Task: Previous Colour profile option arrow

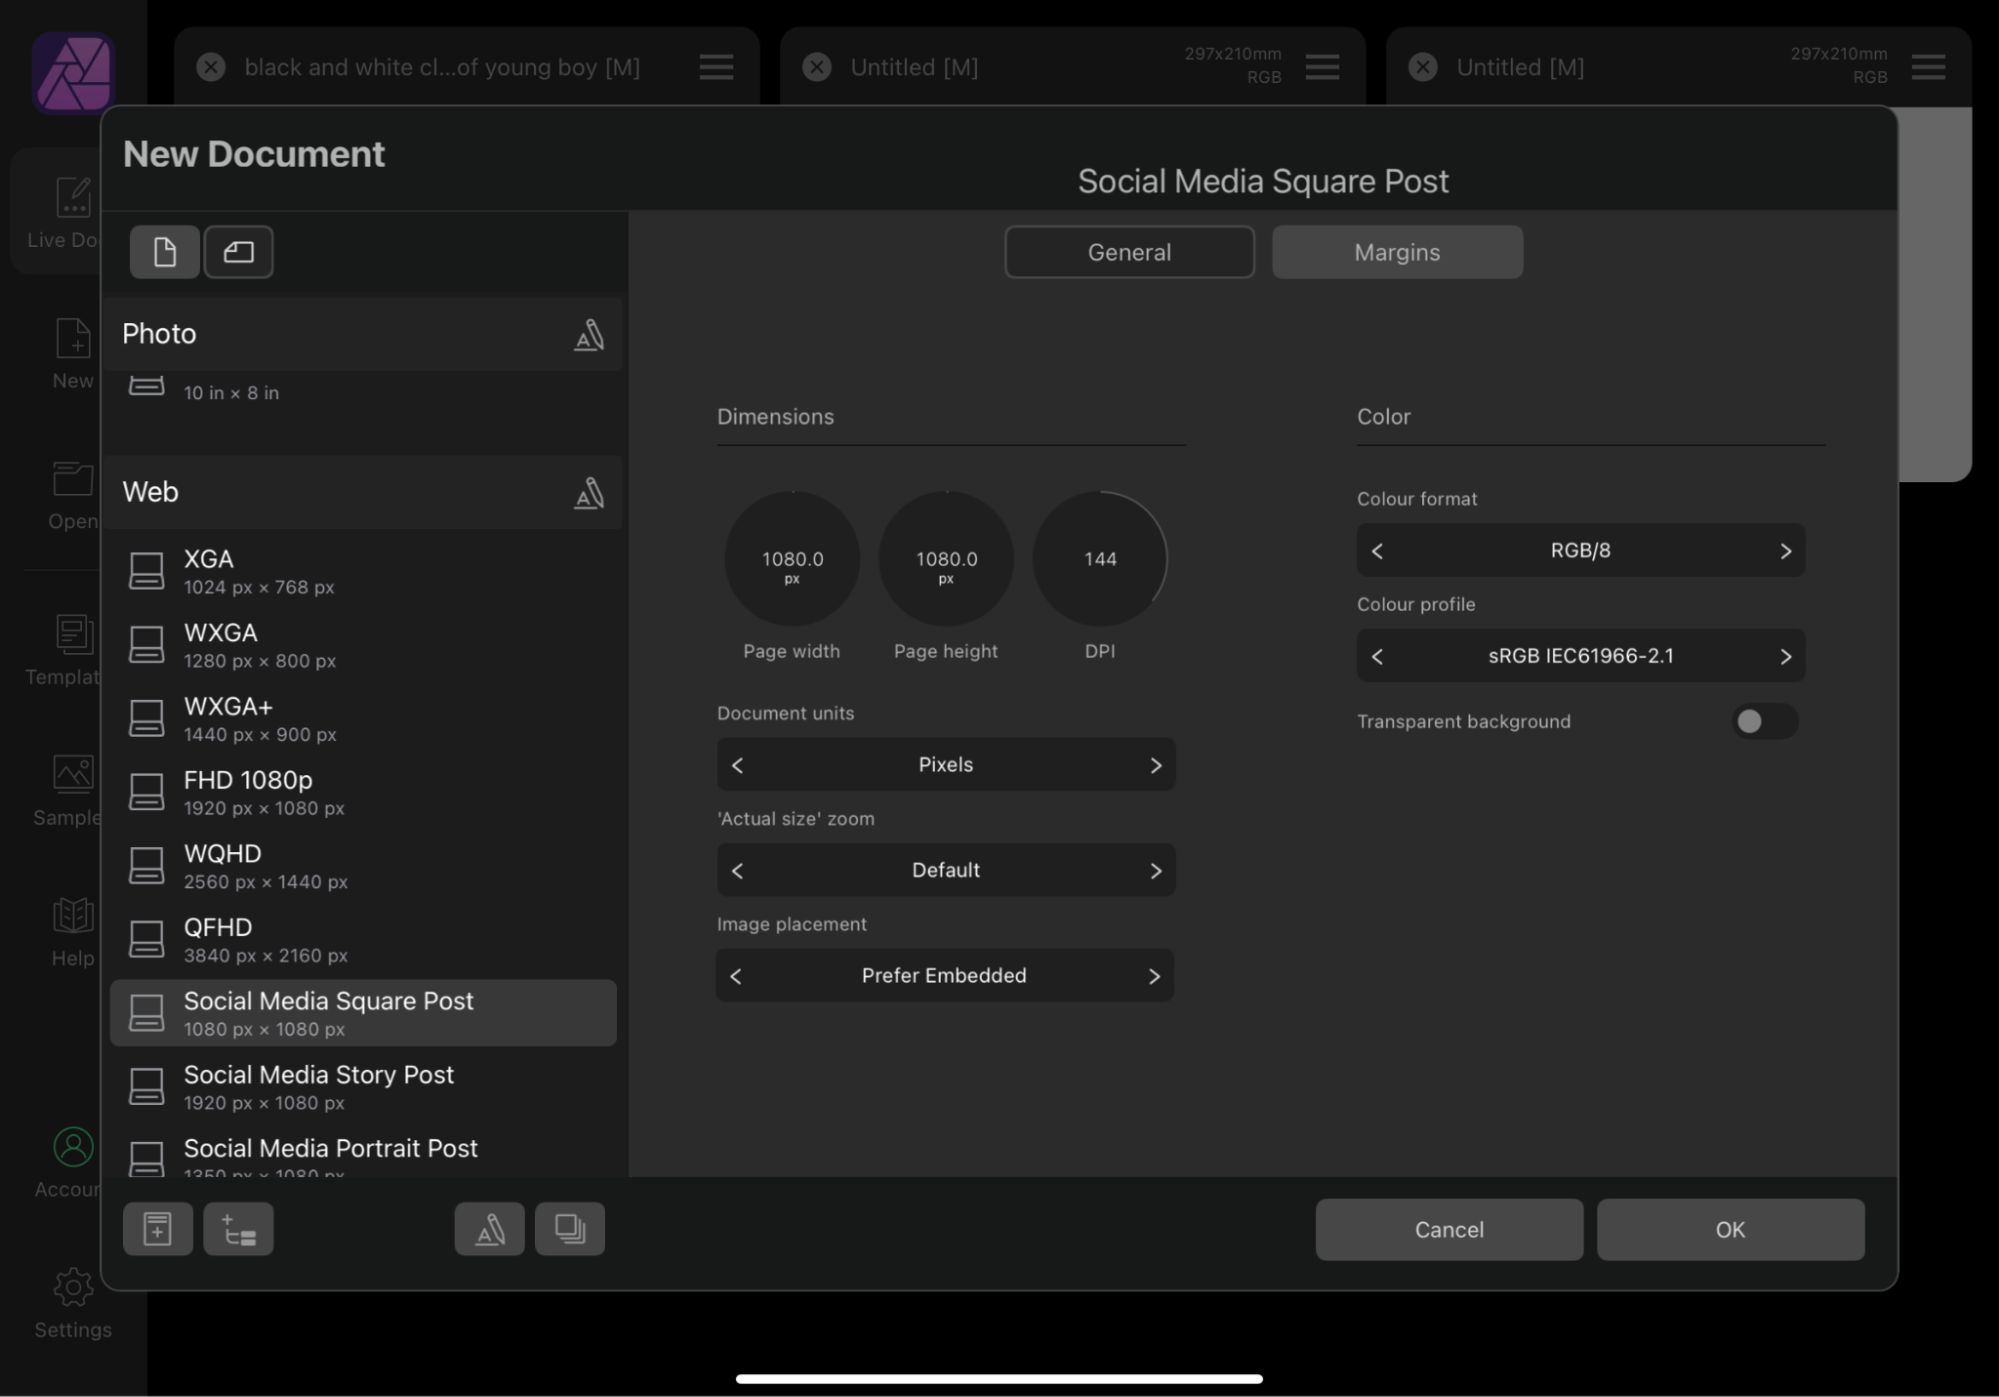Action: [1377, 657]
